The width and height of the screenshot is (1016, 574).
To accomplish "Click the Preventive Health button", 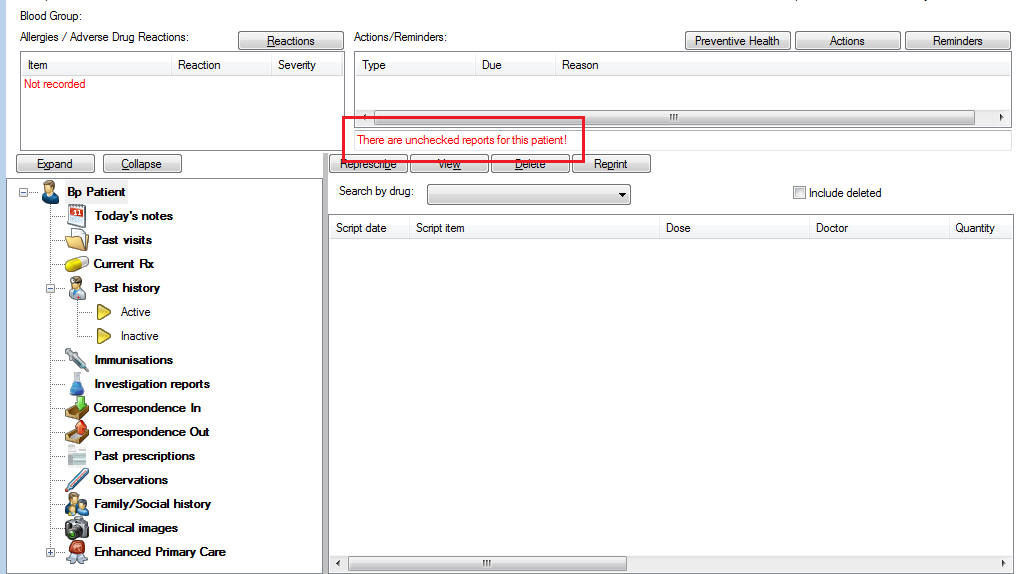I will click(737, 41).
